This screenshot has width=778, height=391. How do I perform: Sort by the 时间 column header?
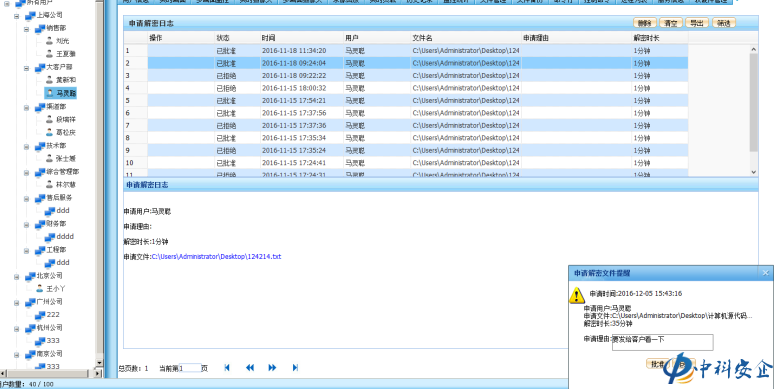point(301,38)
